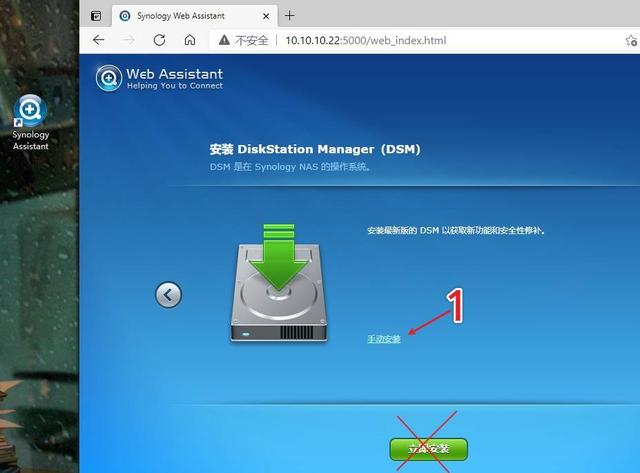Click the not secure warning icon

224,40
